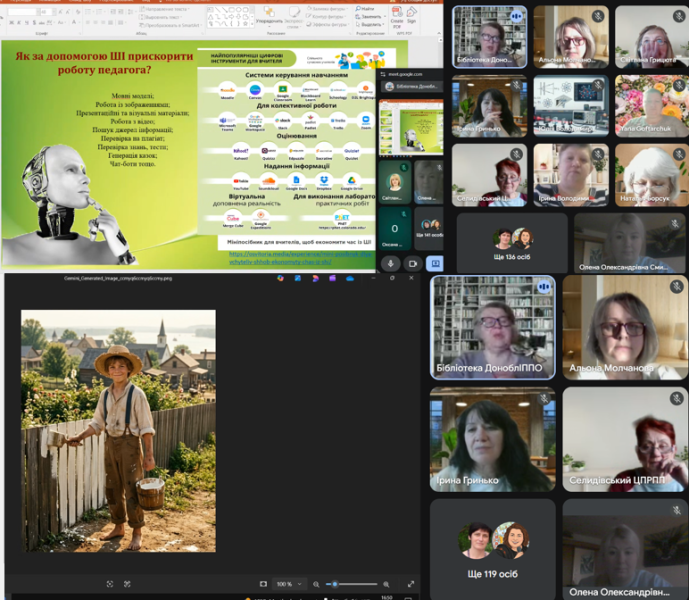689x600 pixels.
Task: Toggle screen presenting button in Meet mini window
Action: point(435,263)
